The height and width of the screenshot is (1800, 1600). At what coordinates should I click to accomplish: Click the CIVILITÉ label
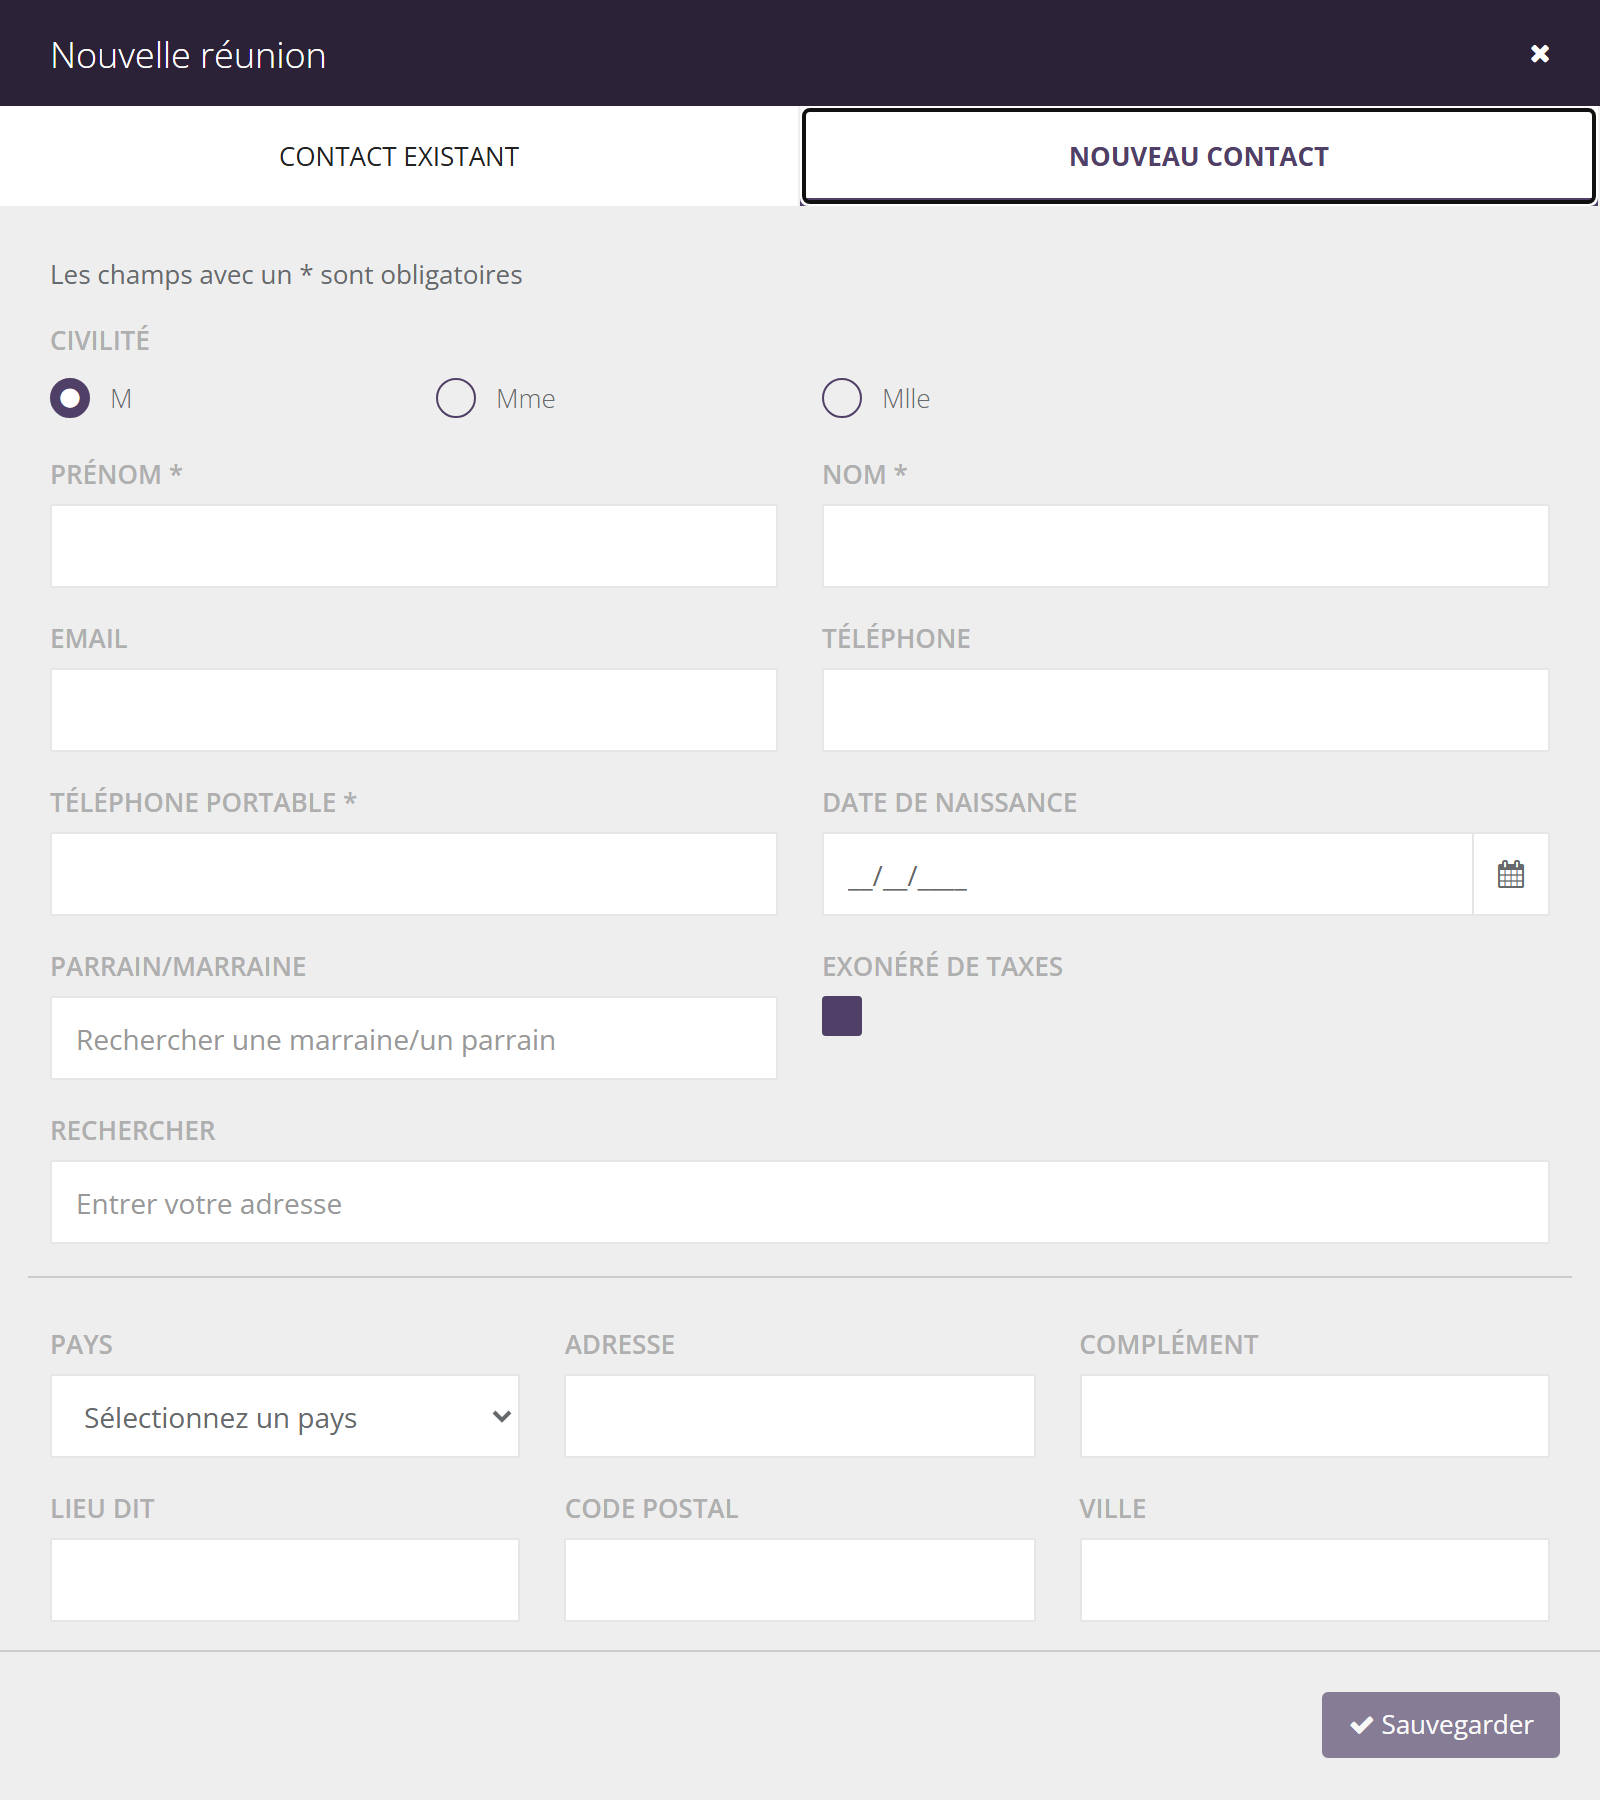tap(100, 340)
